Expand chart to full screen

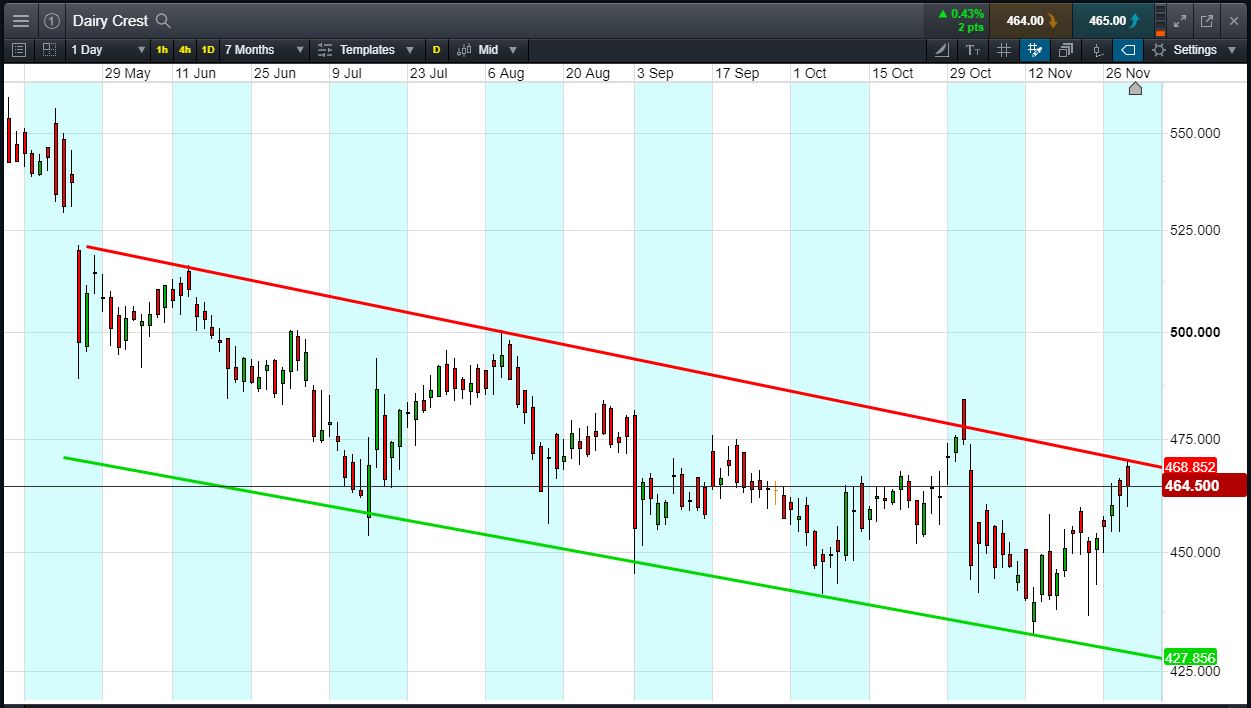pos(1181,20)
